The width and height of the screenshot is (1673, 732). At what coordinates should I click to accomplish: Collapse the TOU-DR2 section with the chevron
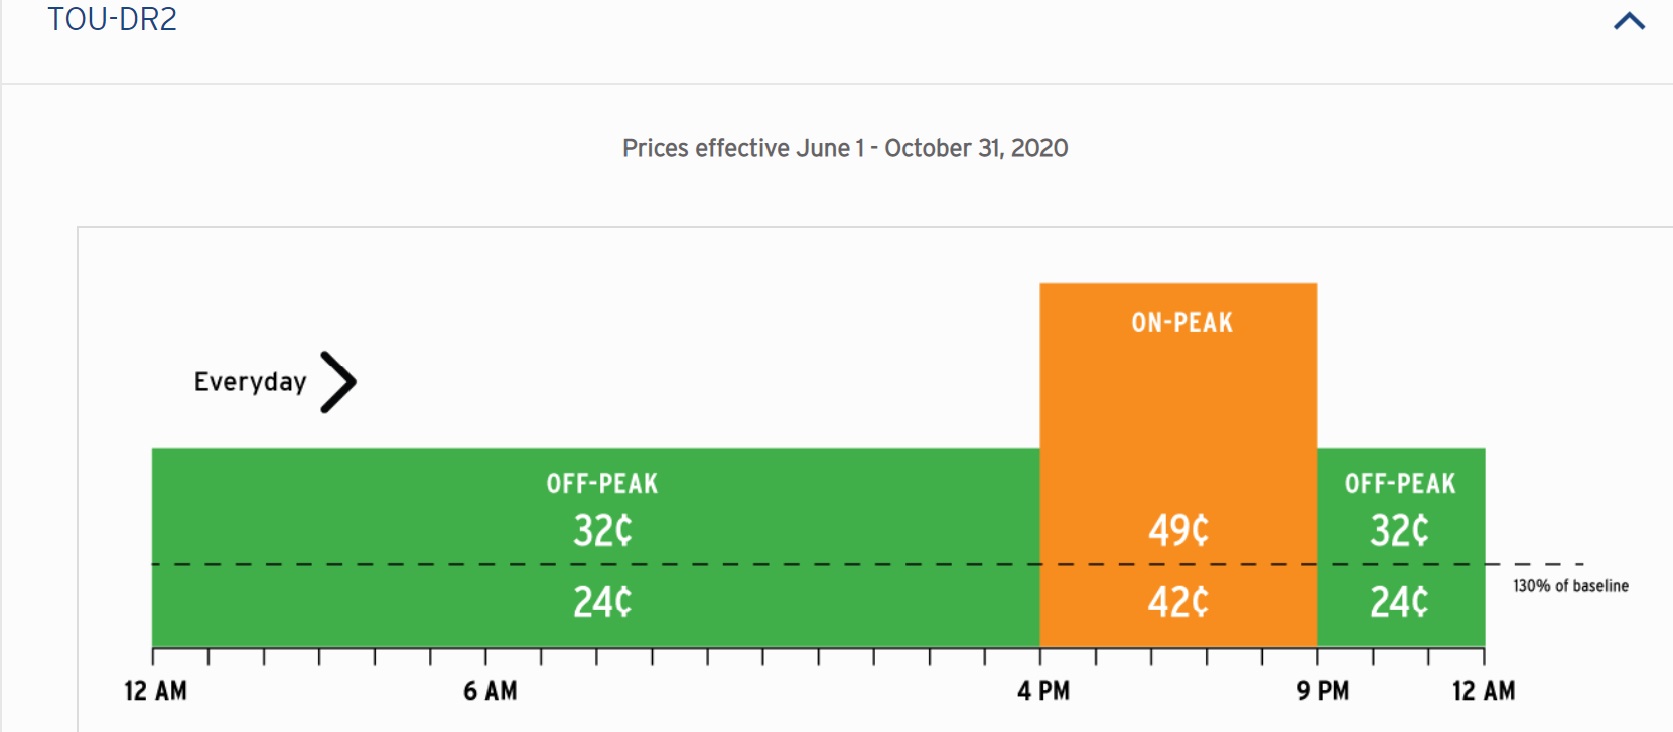click(x=1629, y=21)
